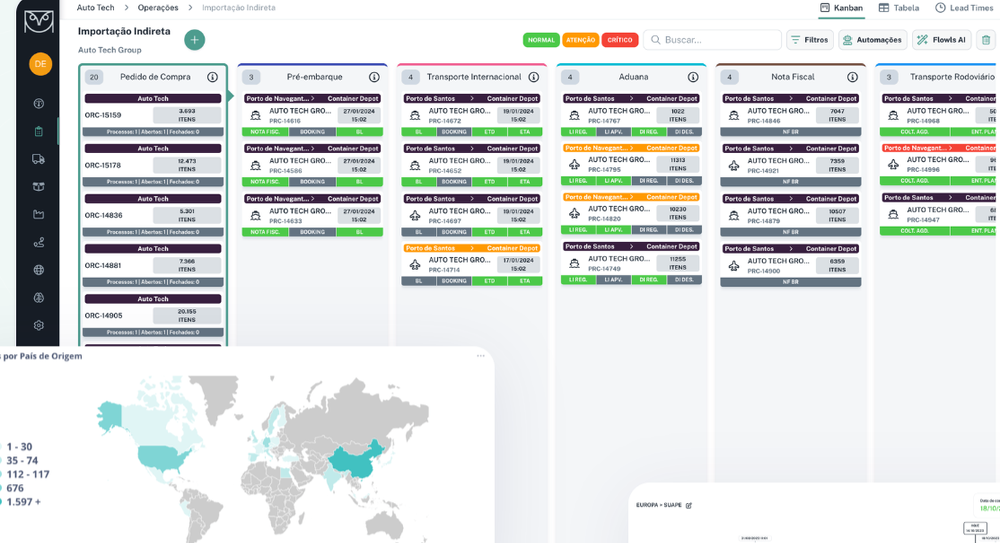Open process card PRC-14586
Image resolution: width=1000 pixels, height=543 pixels.
[x=312, y=165]
